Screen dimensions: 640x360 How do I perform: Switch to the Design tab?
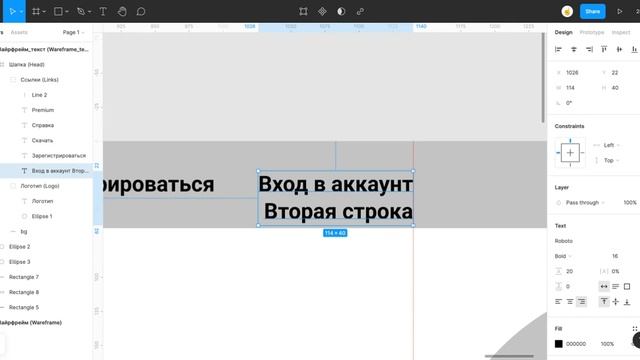(x=563, y=32)
